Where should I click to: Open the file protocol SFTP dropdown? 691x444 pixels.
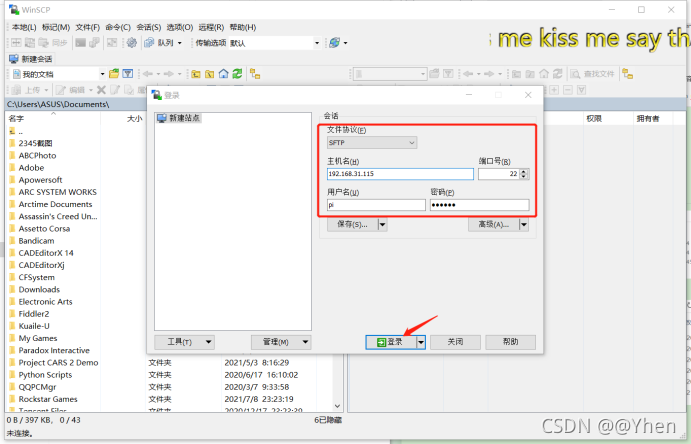coord(372,143)
